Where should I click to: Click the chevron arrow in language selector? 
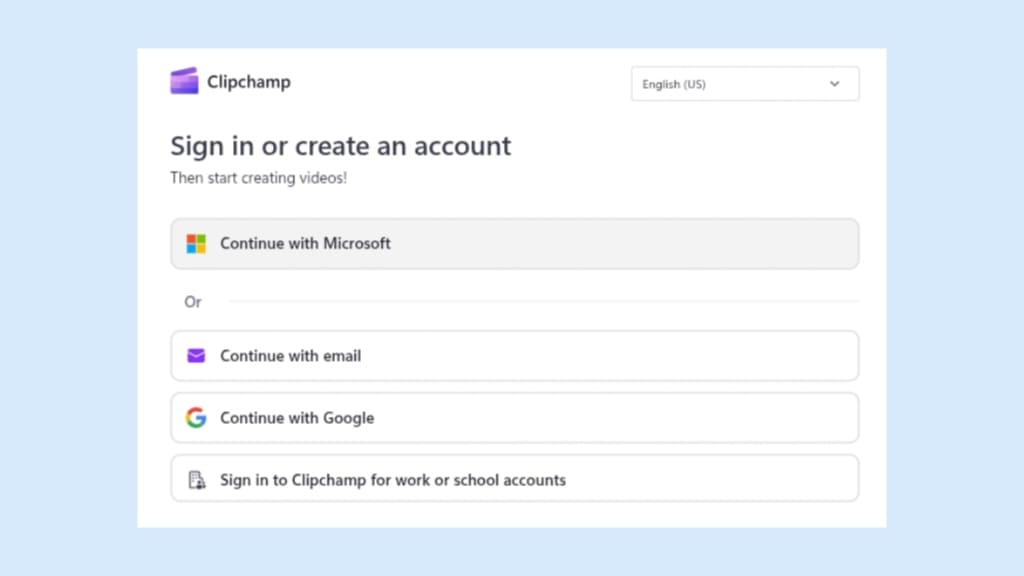pyautogui.click(x=835, y=84)
